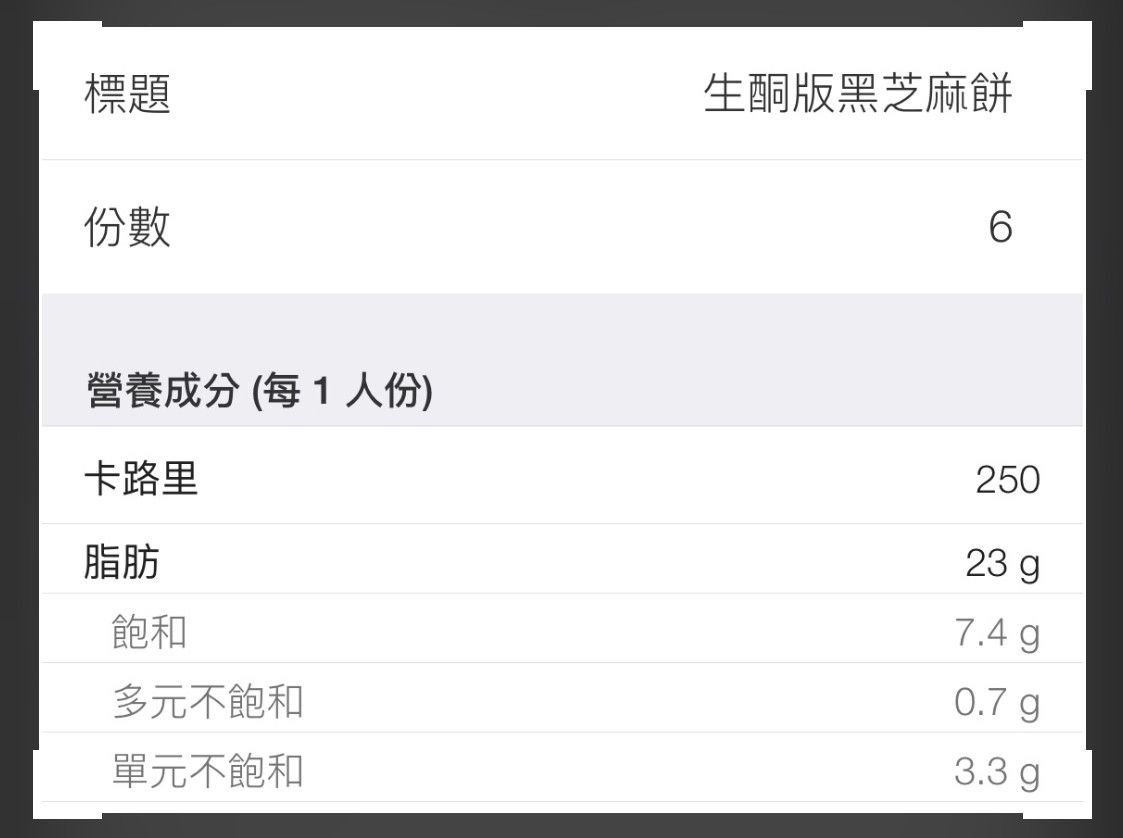Screen dimensions: 1123x838
Task: Edit the recipe title 生酮版黑芝麻餅
Action: pos(858,95)
